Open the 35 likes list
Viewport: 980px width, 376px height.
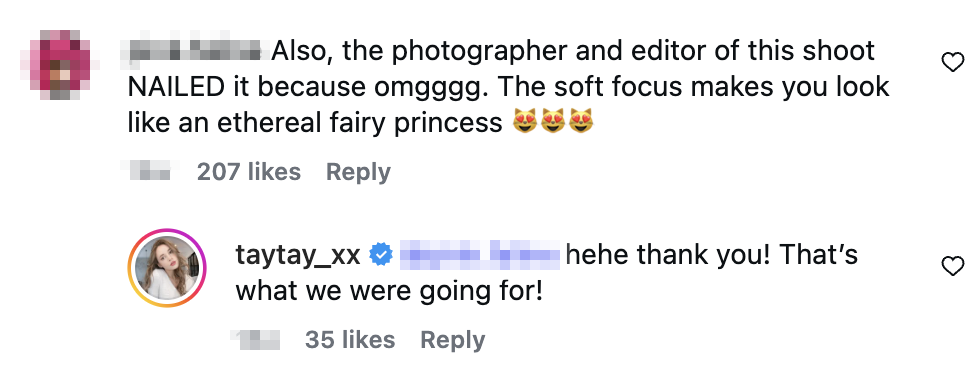(350, 340)
